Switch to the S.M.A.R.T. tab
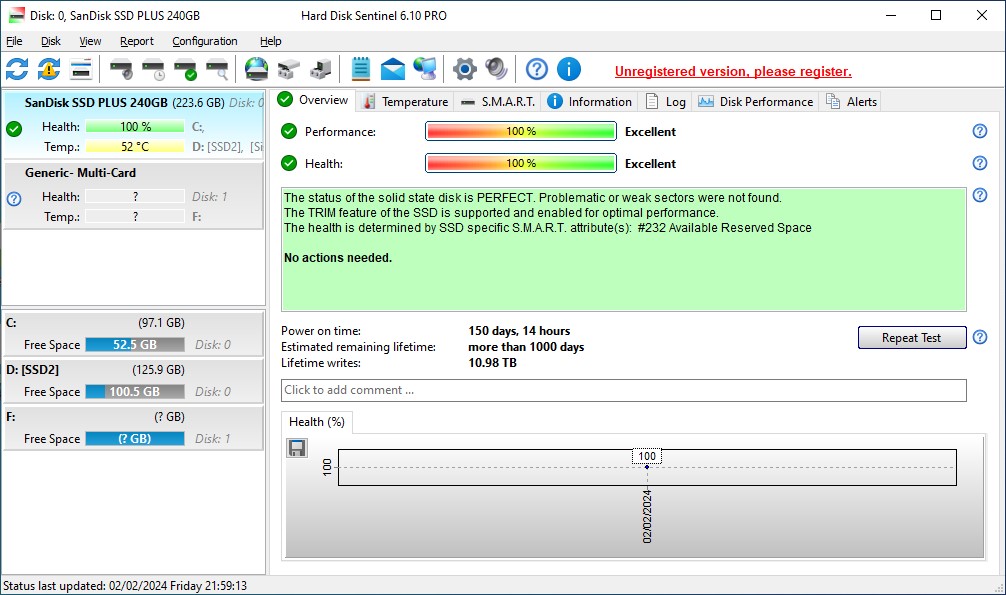The height and width of the screenshot is (595, 1006). tap(499, 101)
